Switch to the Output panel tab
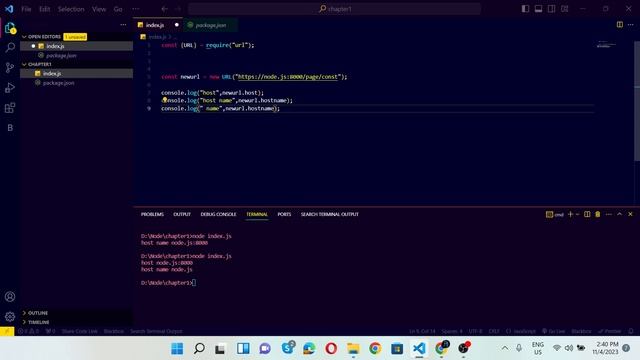This screenshot has width=640, height=360. click(x=182, y=214)
